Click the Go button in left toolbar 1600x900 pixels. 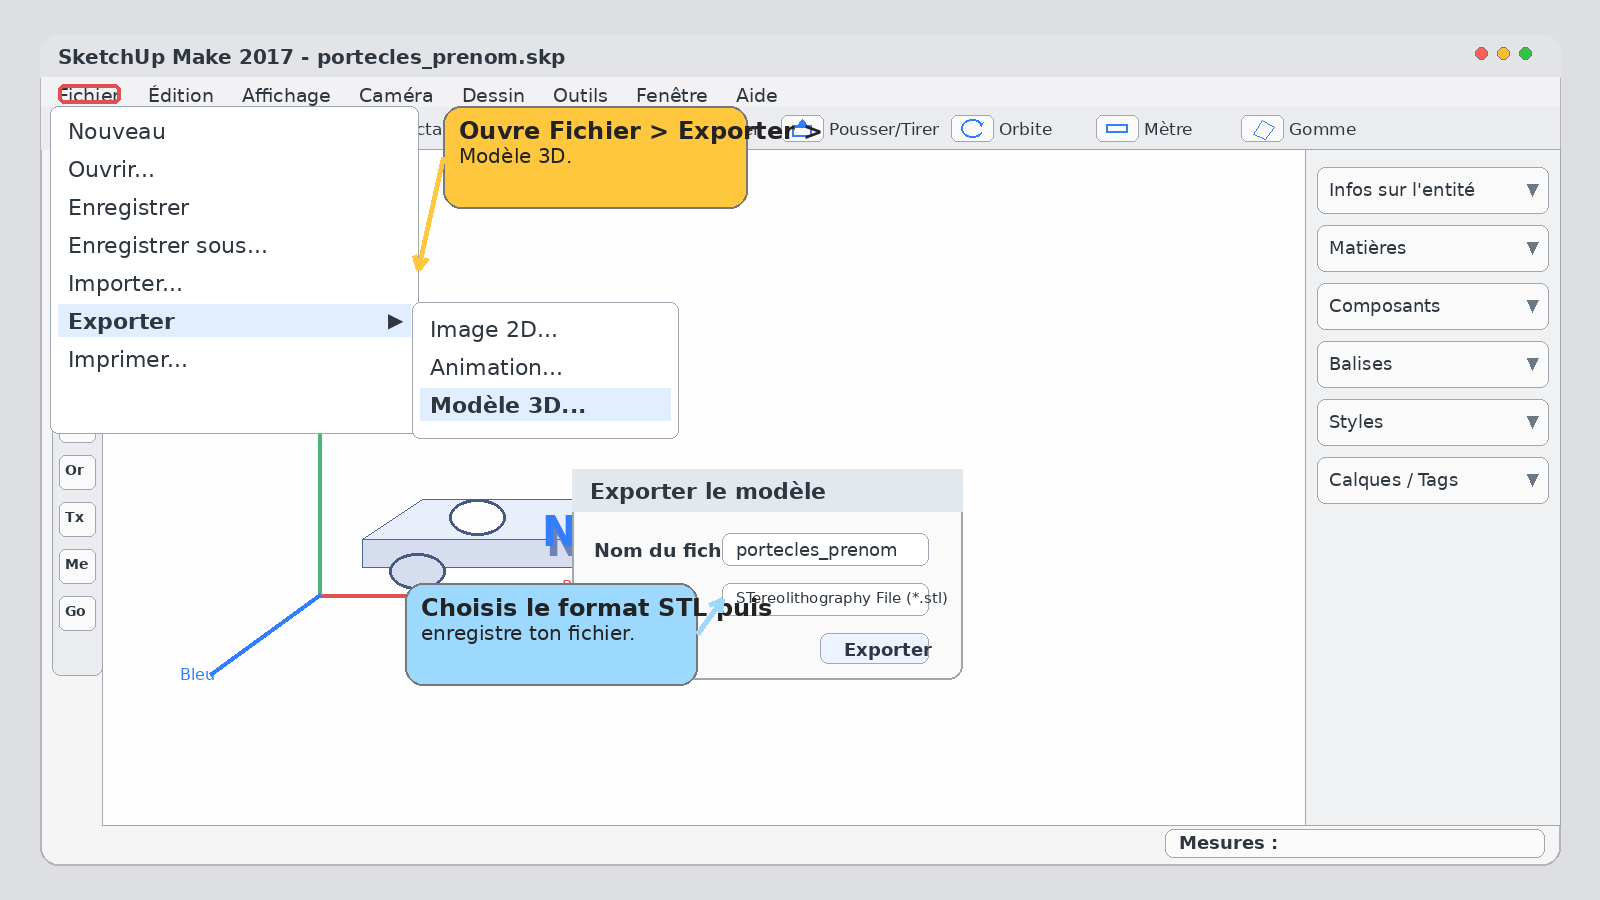[77, 612]
